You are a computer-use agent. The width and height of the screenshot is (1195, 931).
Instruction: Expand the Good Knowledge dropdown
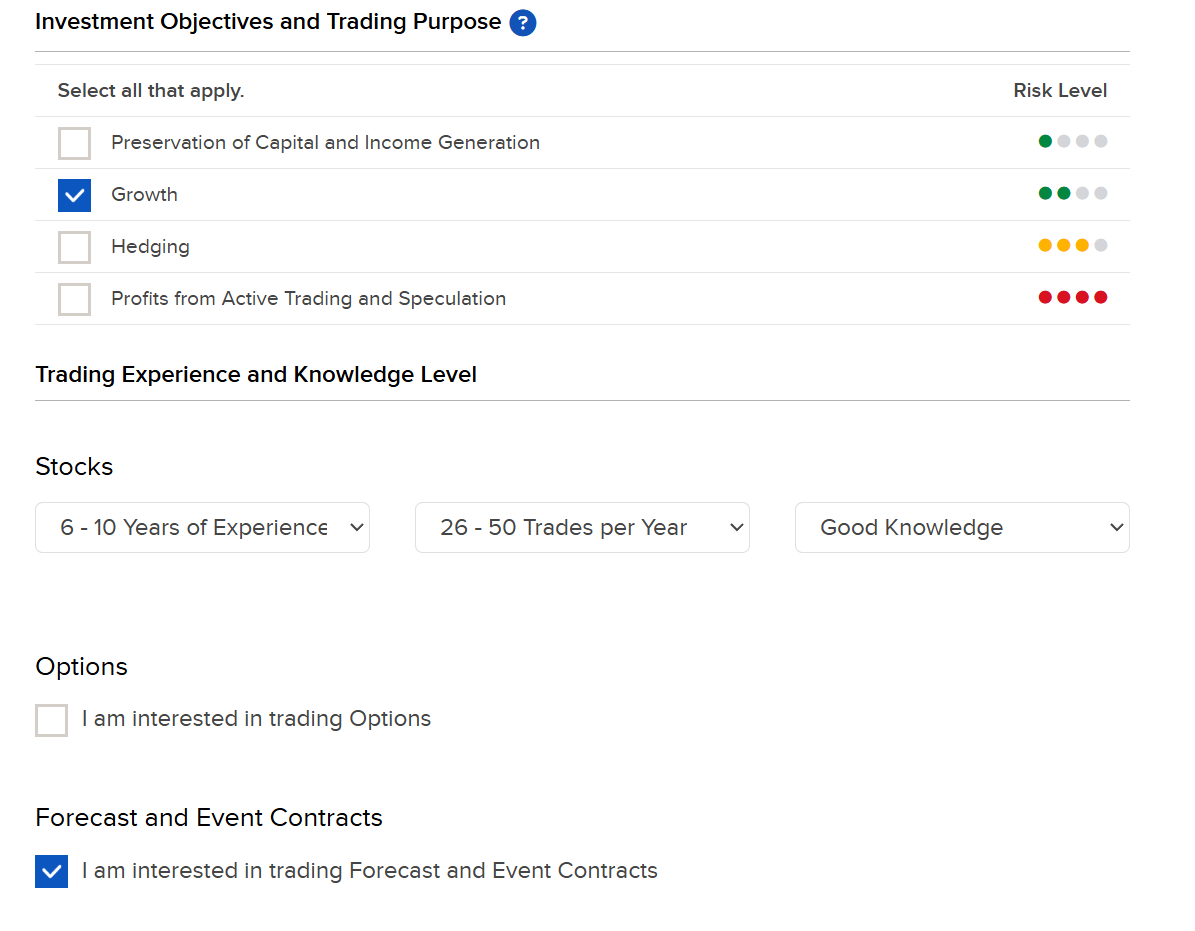[x=962, y=527]
